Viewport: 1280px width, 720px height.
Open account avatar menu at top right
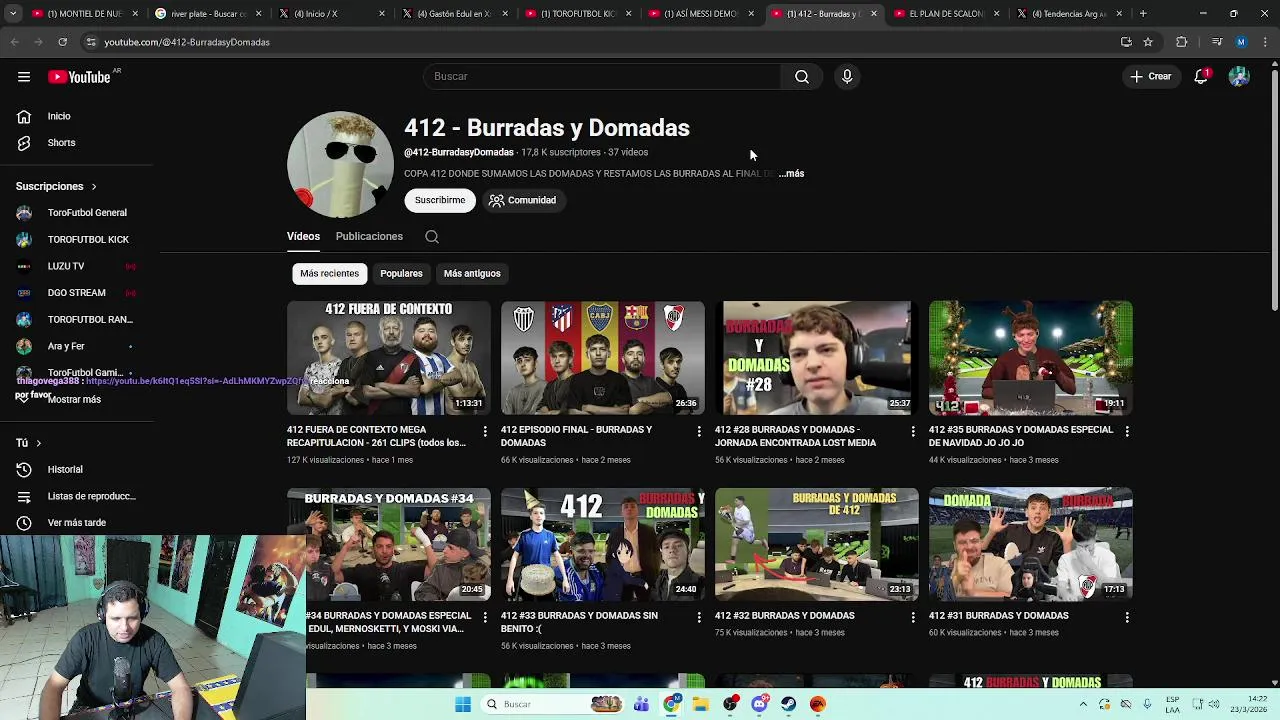tap(1239, 77)
